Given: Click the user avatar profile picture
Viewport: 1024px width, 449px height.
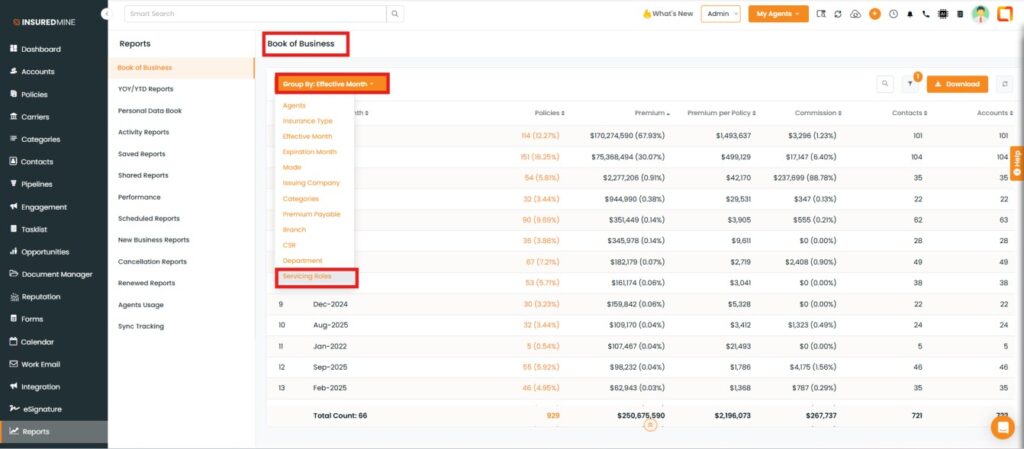Looking at the screenshot, I should (981, 14).
